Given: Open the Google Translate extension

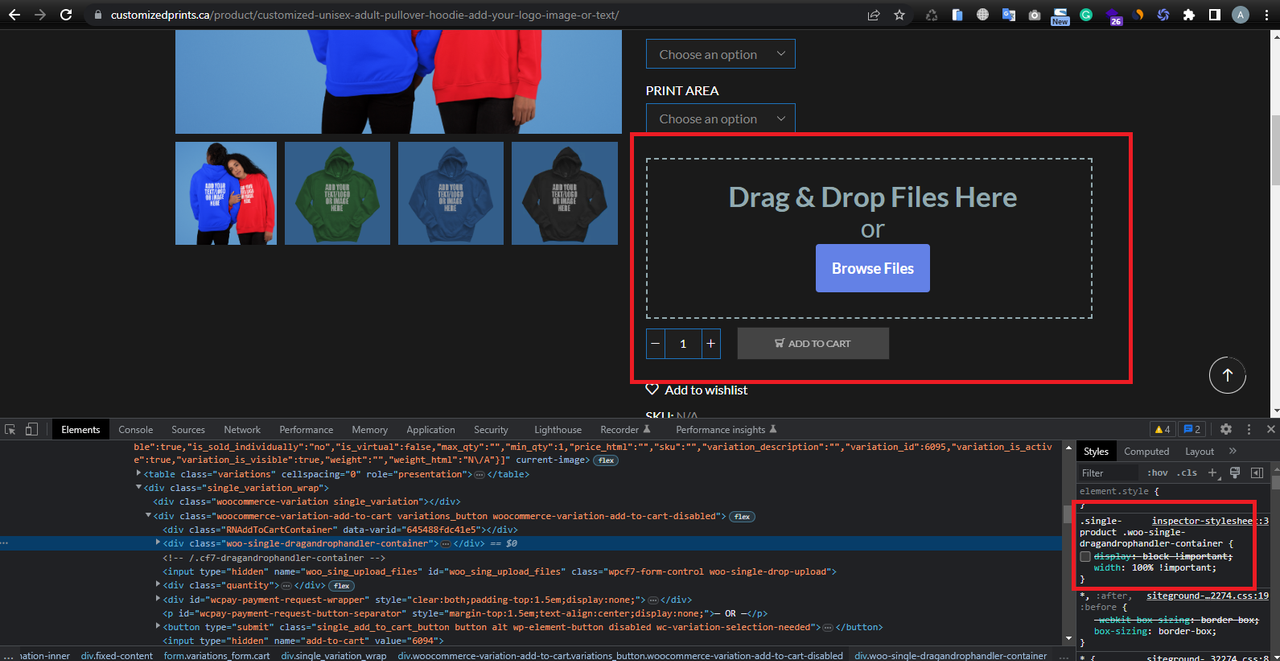Looking at the screenshot, I should tap(1008, 15).
